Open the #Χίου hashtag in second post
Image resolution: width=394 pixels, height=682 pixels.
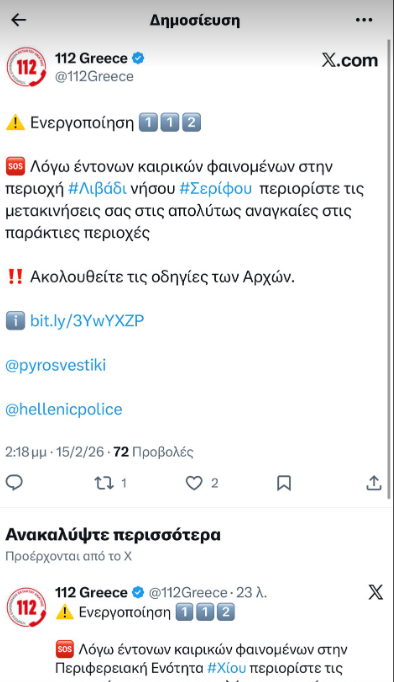pos(227,668)
